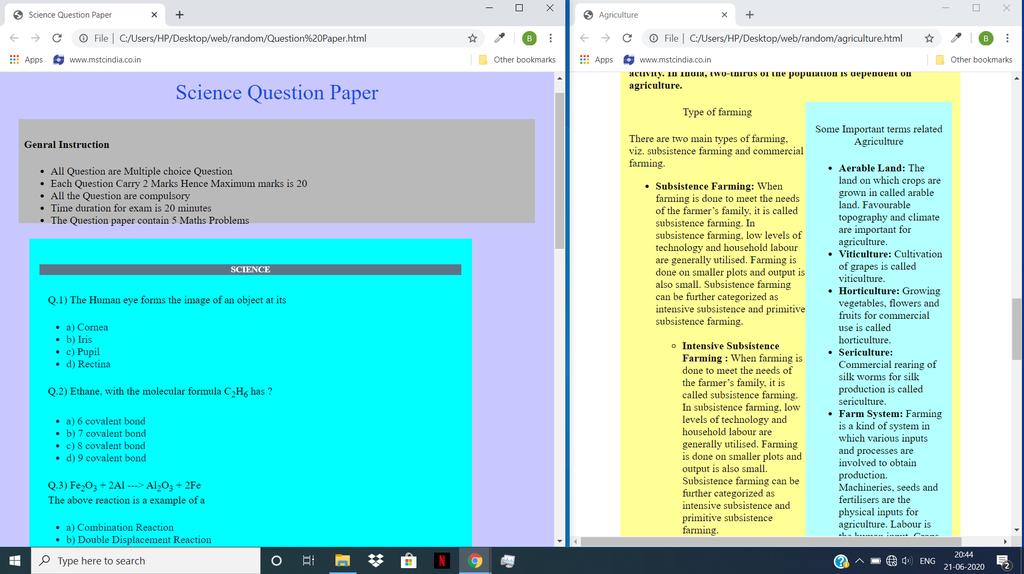Select the Agriculture tab
This screenshot has height=574, width=1024.
655,14
